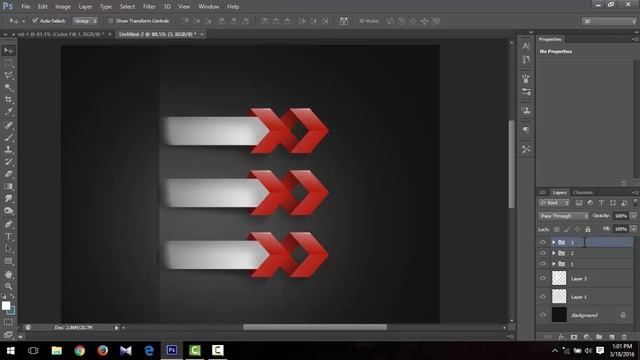Image resolution: width=640 pixels, height=360 pixels.
Task: Filter layers by type (T) icon
Action: pos(601,203)
